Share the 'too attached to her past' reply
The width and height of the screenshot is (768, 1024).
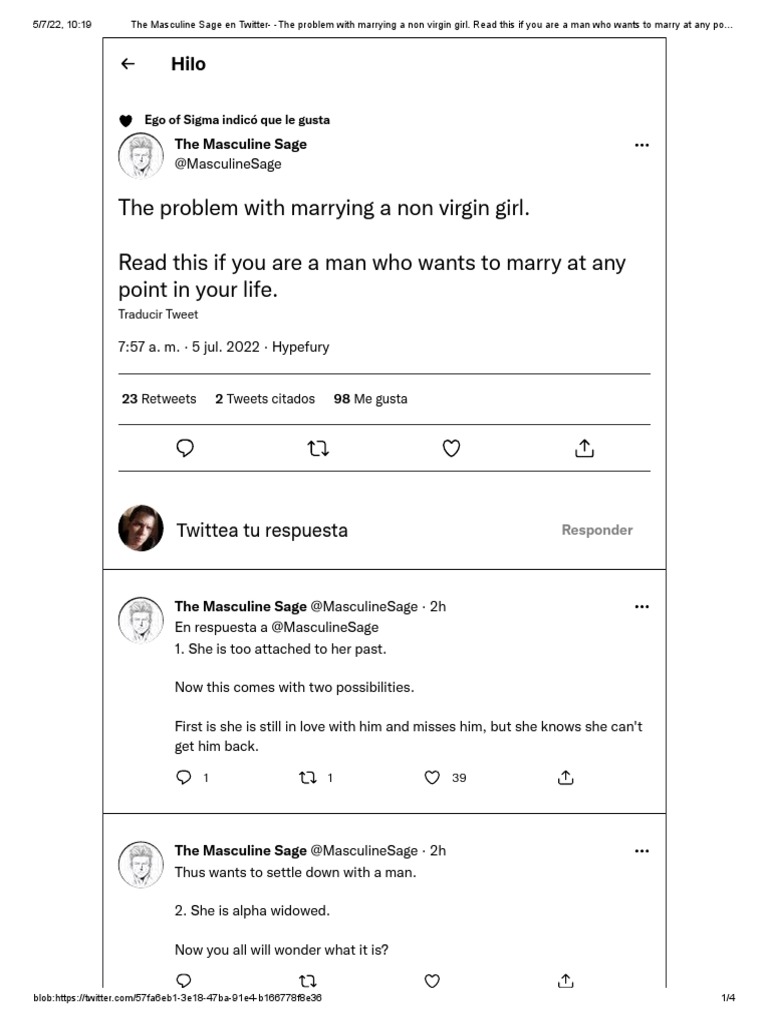565,777
